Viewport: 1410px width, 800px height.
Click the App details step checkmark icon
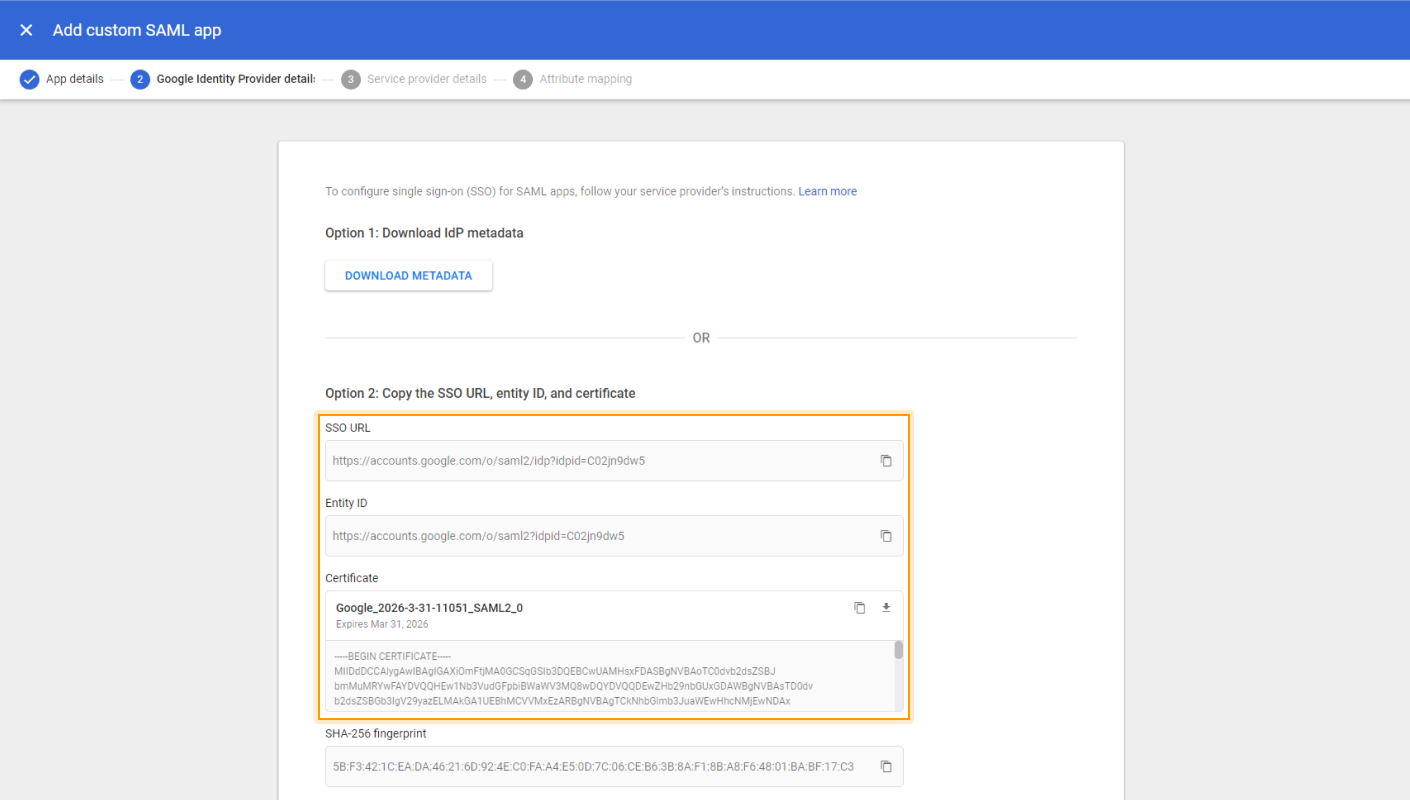pos(29,79)
